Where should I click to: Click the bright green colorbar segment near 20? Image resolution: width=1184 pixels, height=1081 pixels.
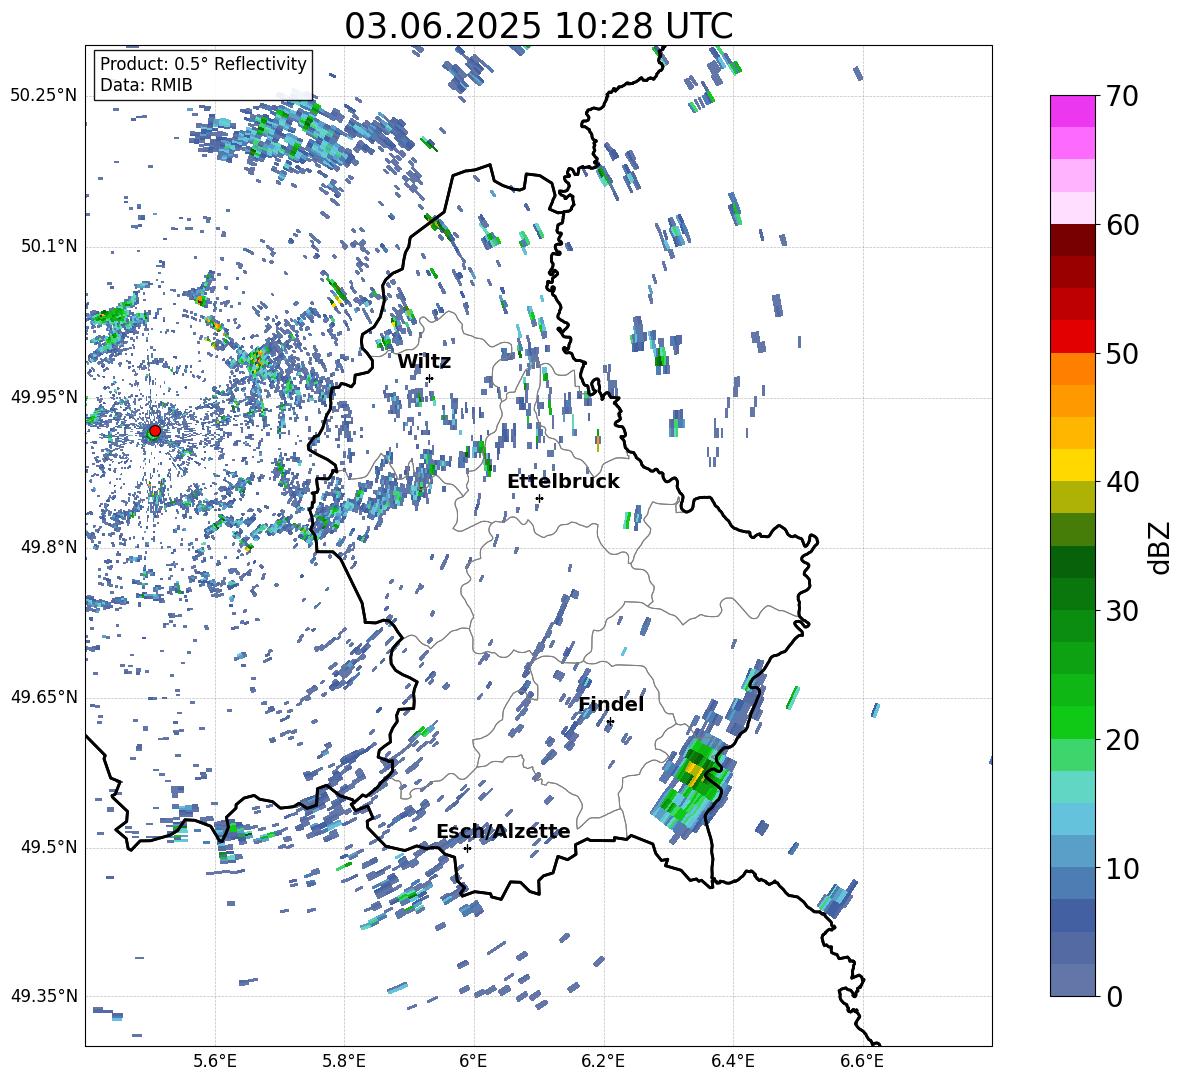click(1073, 722)
